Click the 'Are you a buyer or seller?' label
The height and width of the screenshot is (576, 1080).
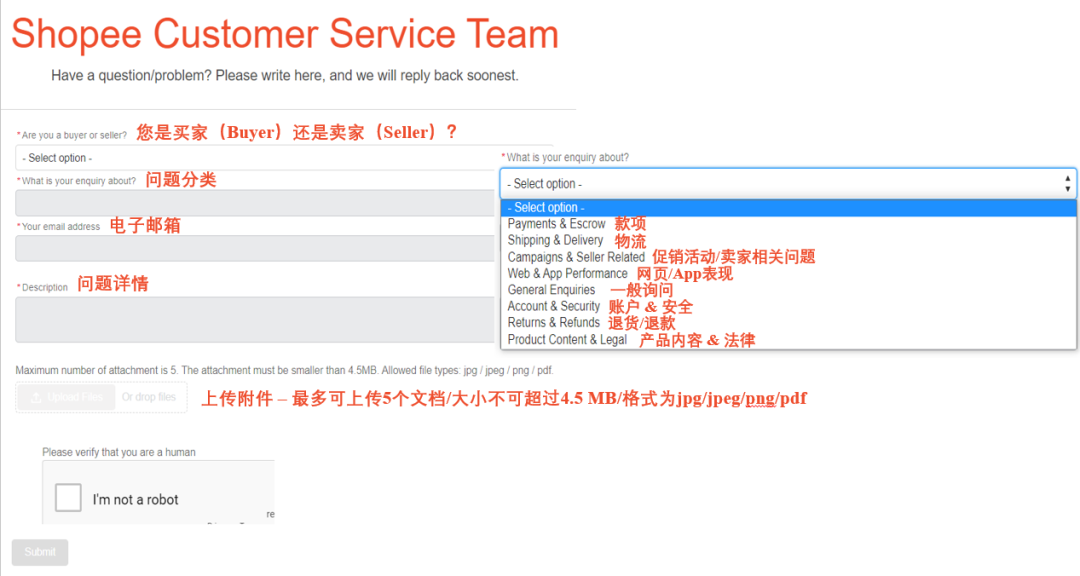[x=74, y=135]
